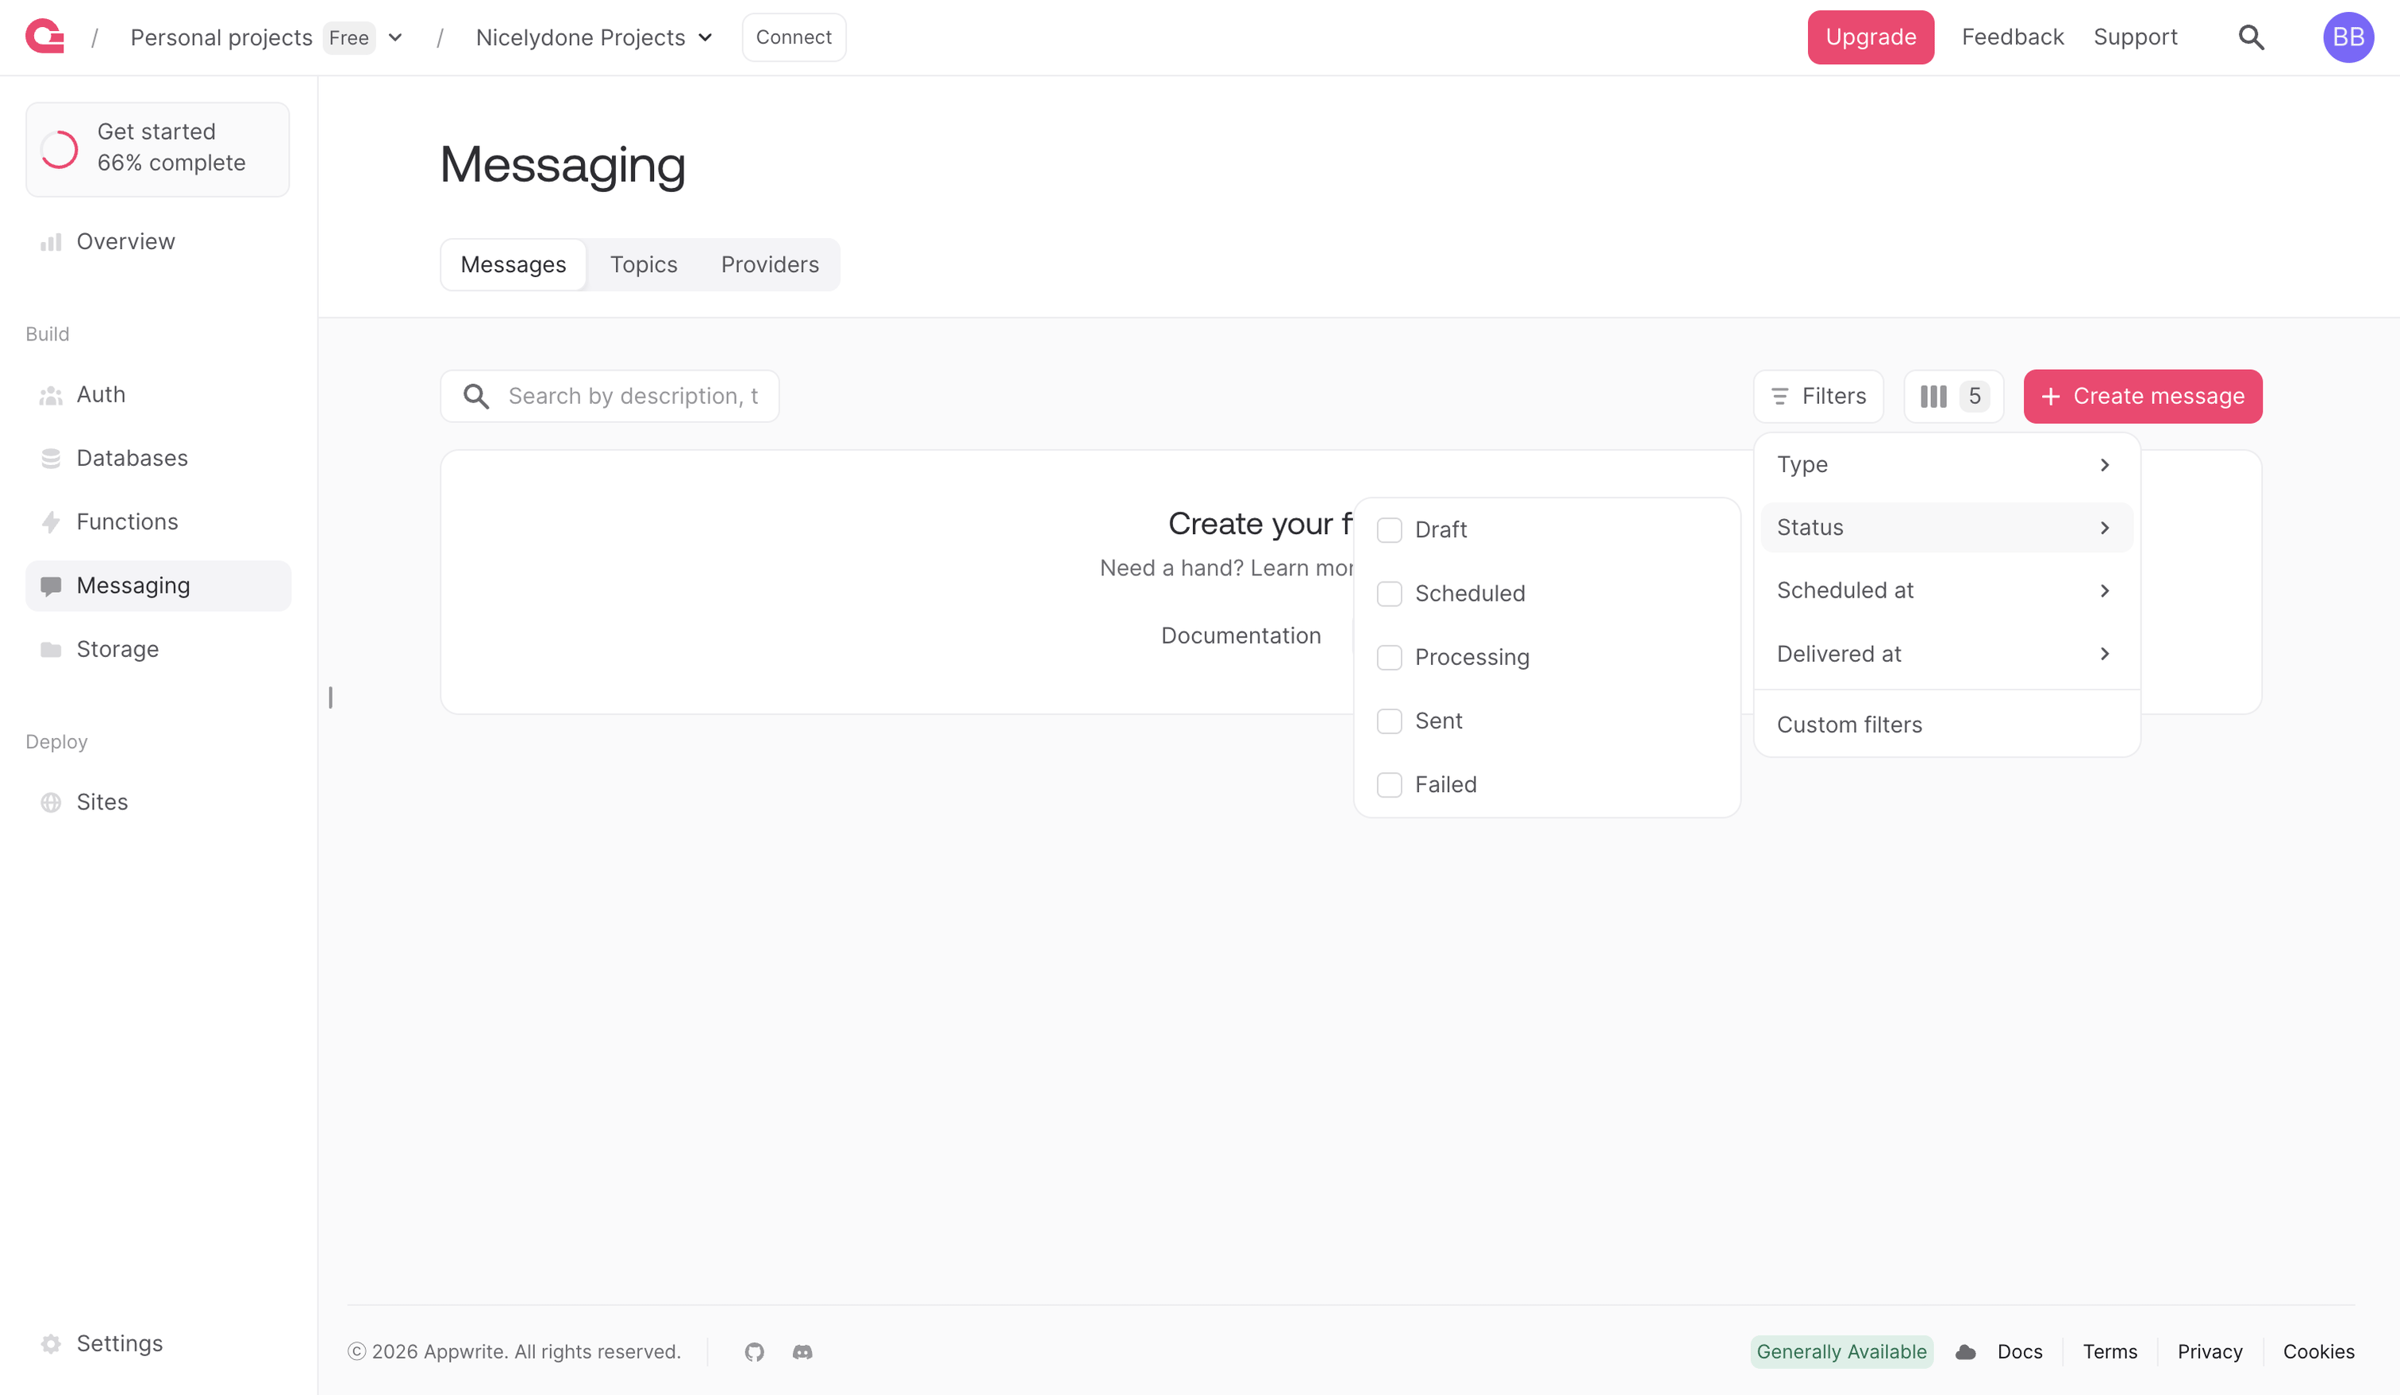This screenshot has height=1395, width=2400.
Task: Check the Sent status checkbox
Action: (1389, 721)
